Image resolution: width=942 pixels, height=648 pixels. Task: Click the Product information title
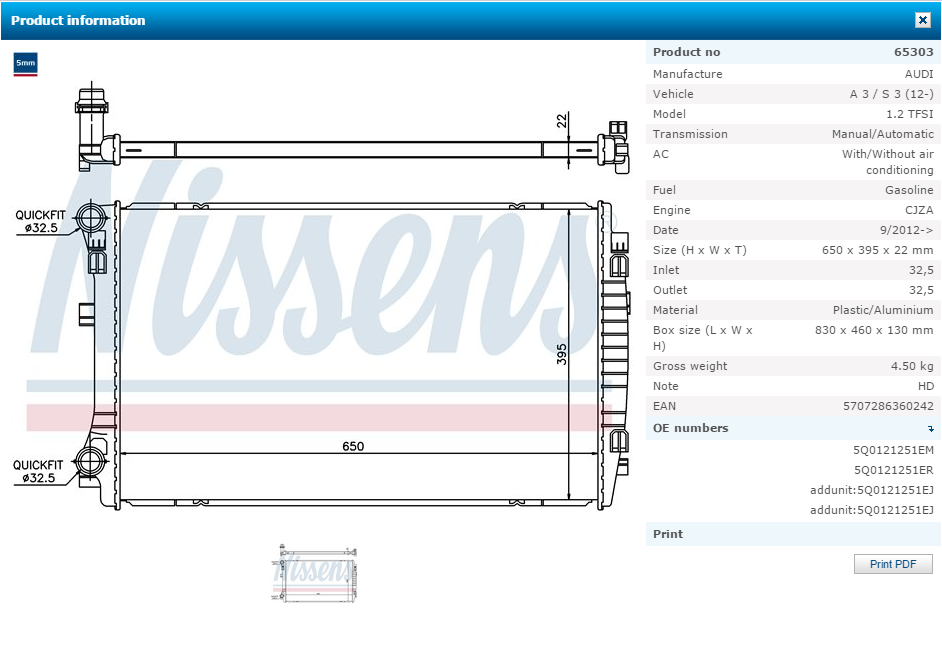(78, 20)
